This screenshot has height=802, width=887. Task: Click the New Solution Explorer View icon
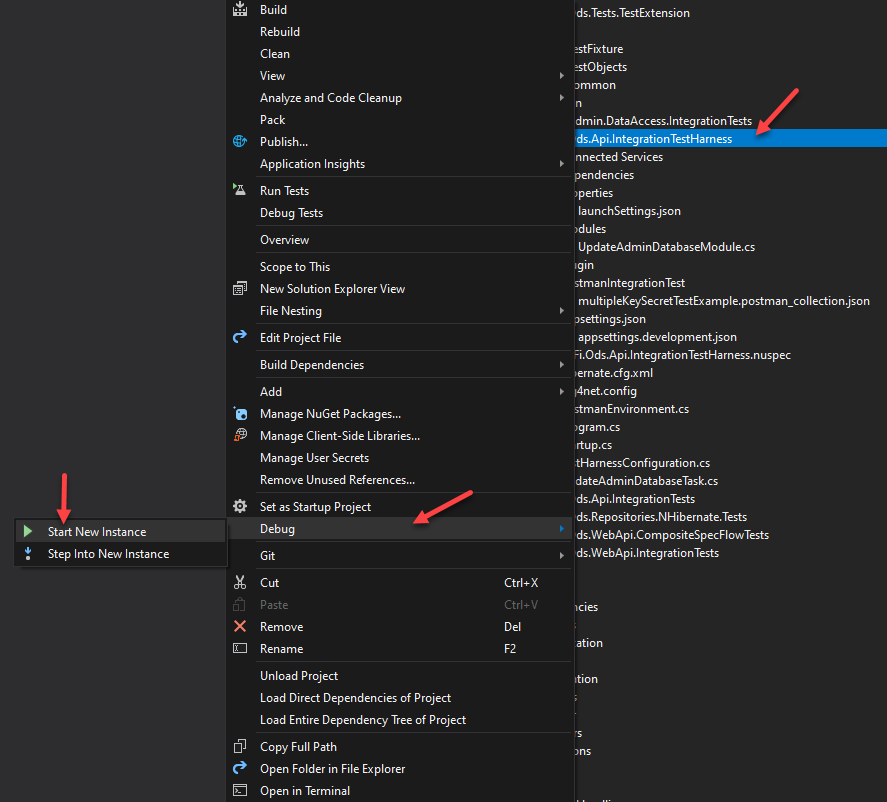point(240,288)
